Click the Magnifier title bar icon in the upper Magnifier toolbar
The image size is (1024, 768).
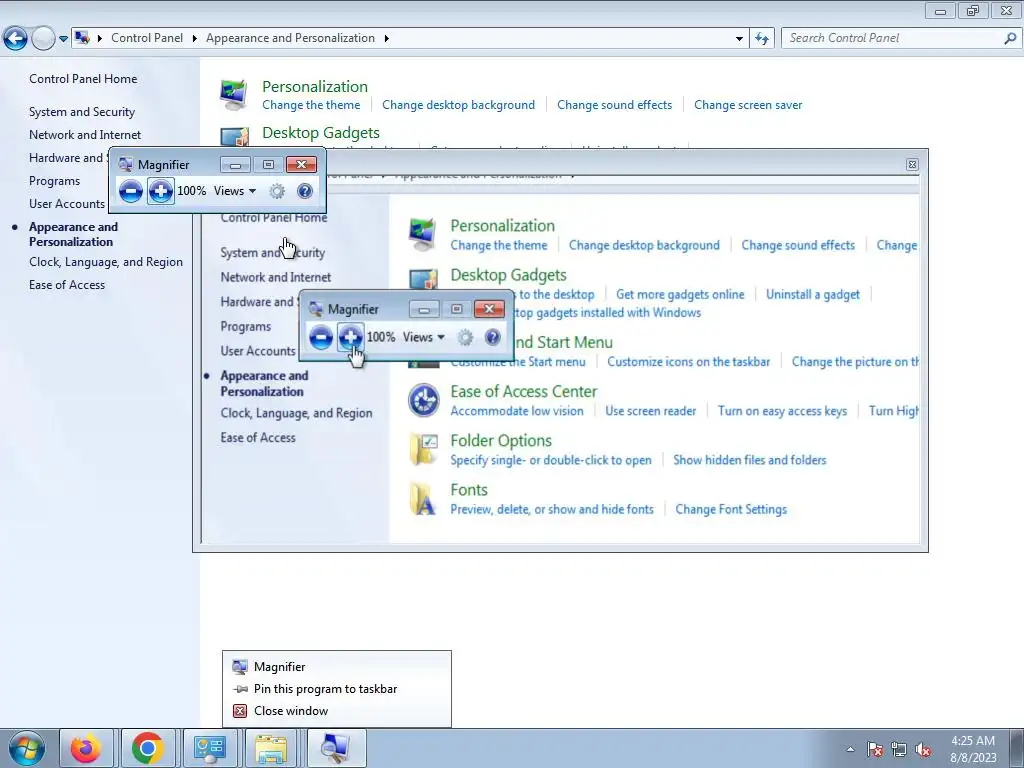point(125,165)
